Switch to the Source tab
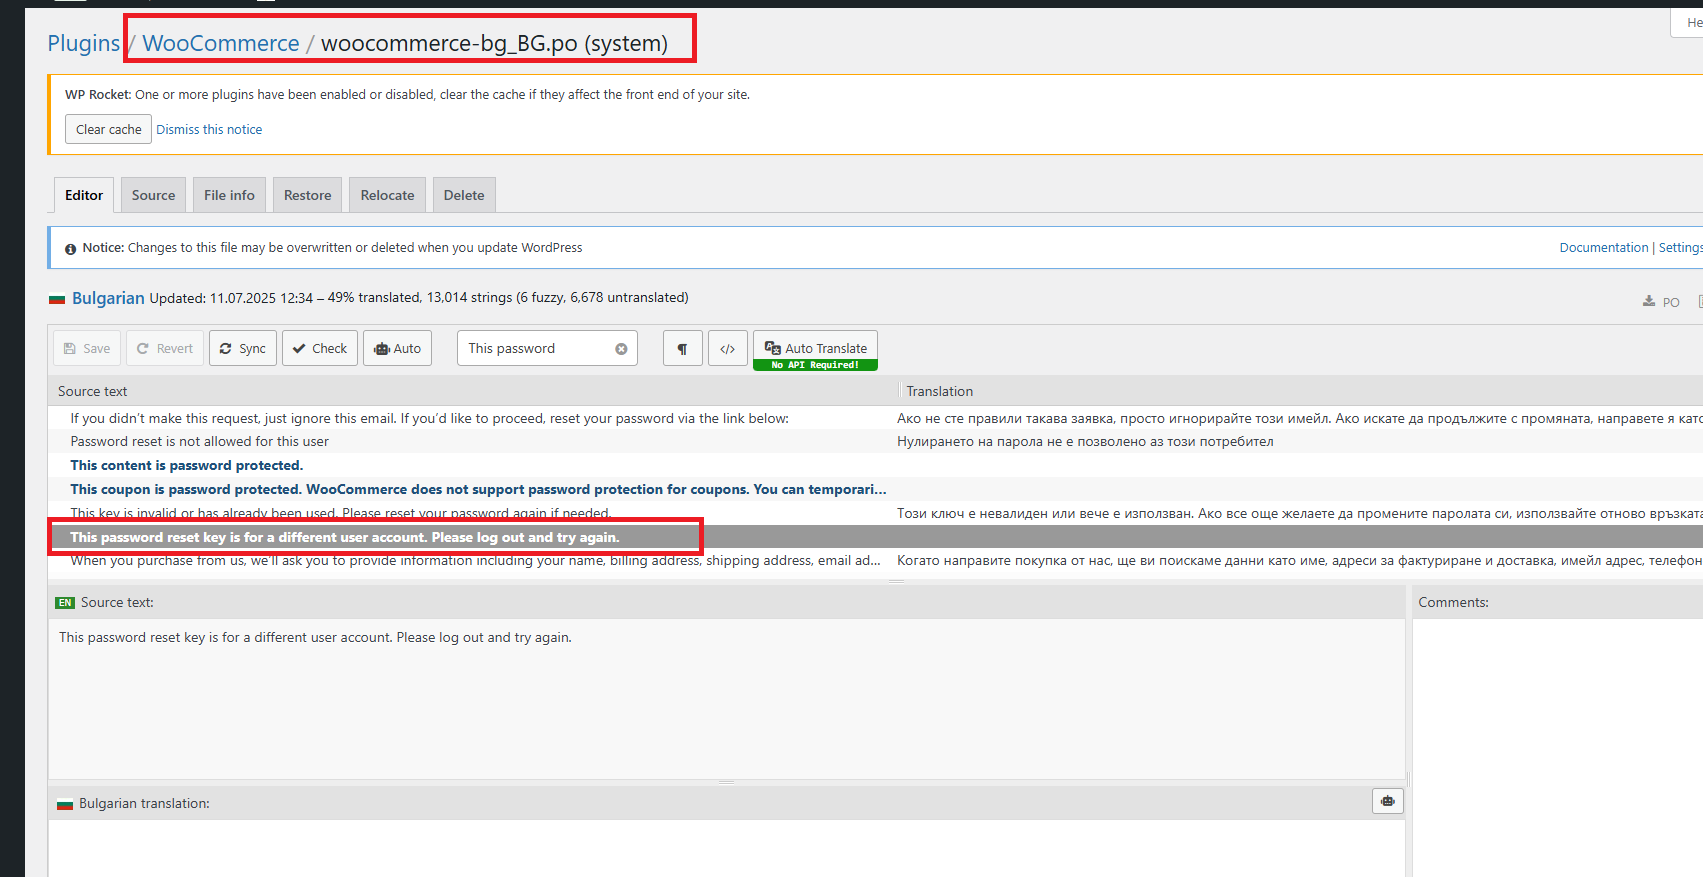The width and height of the screenshot is (1703, 877). tap(153, 195)
